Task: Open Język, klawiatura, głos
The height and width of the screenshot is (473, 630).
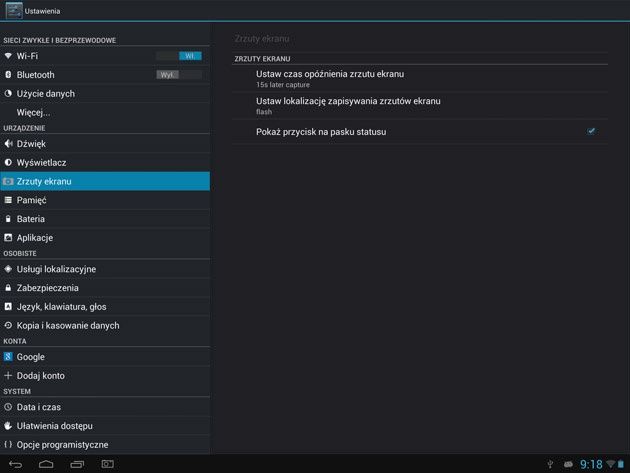Action: pos(105,307)
